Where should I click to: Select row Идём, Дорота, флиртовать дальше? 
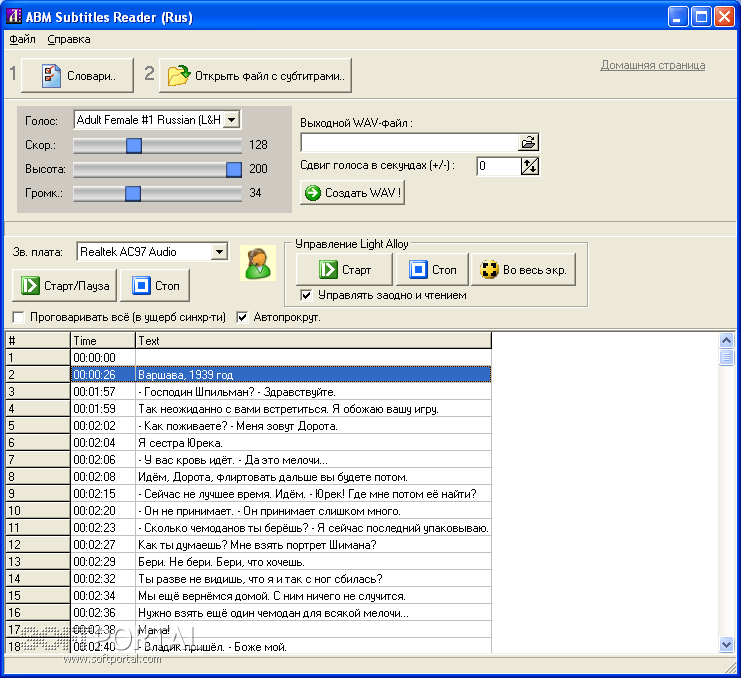tap(249, 477)
